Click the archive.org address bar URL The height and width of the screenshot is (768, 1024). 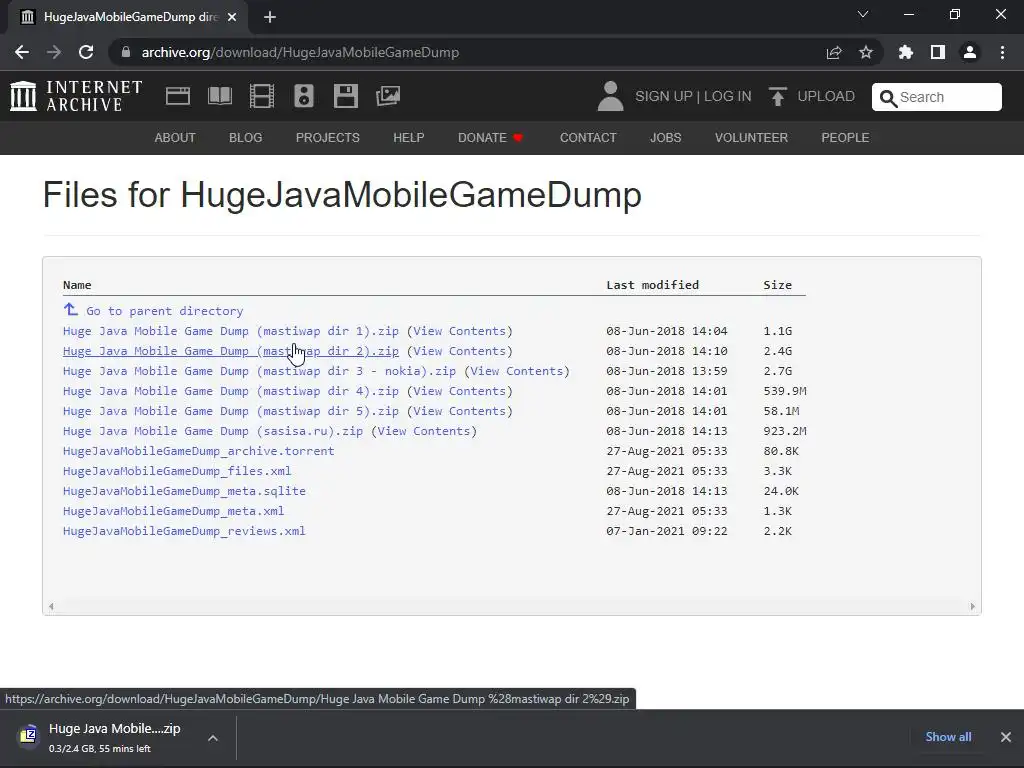(x=300, y=52)
